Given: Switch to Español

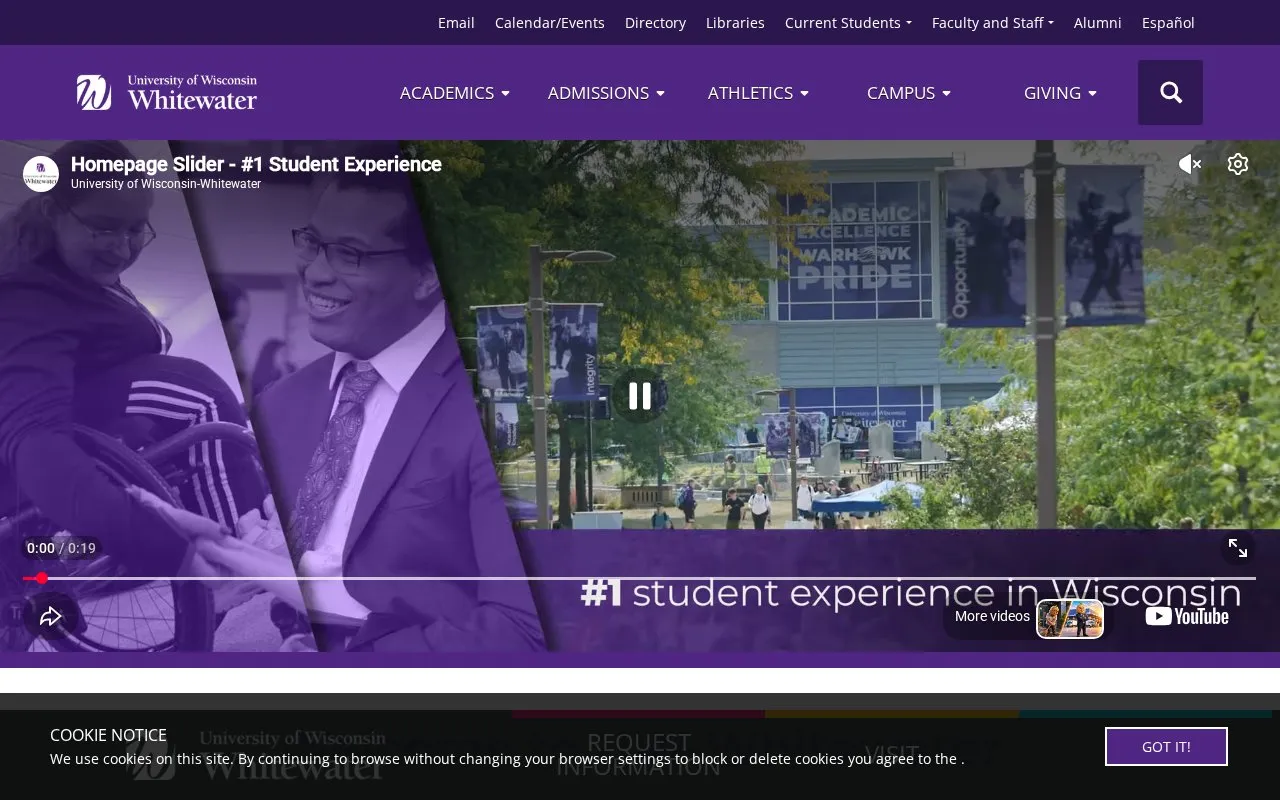Looking at the screenshot, I should click(x=1168, y=23).
